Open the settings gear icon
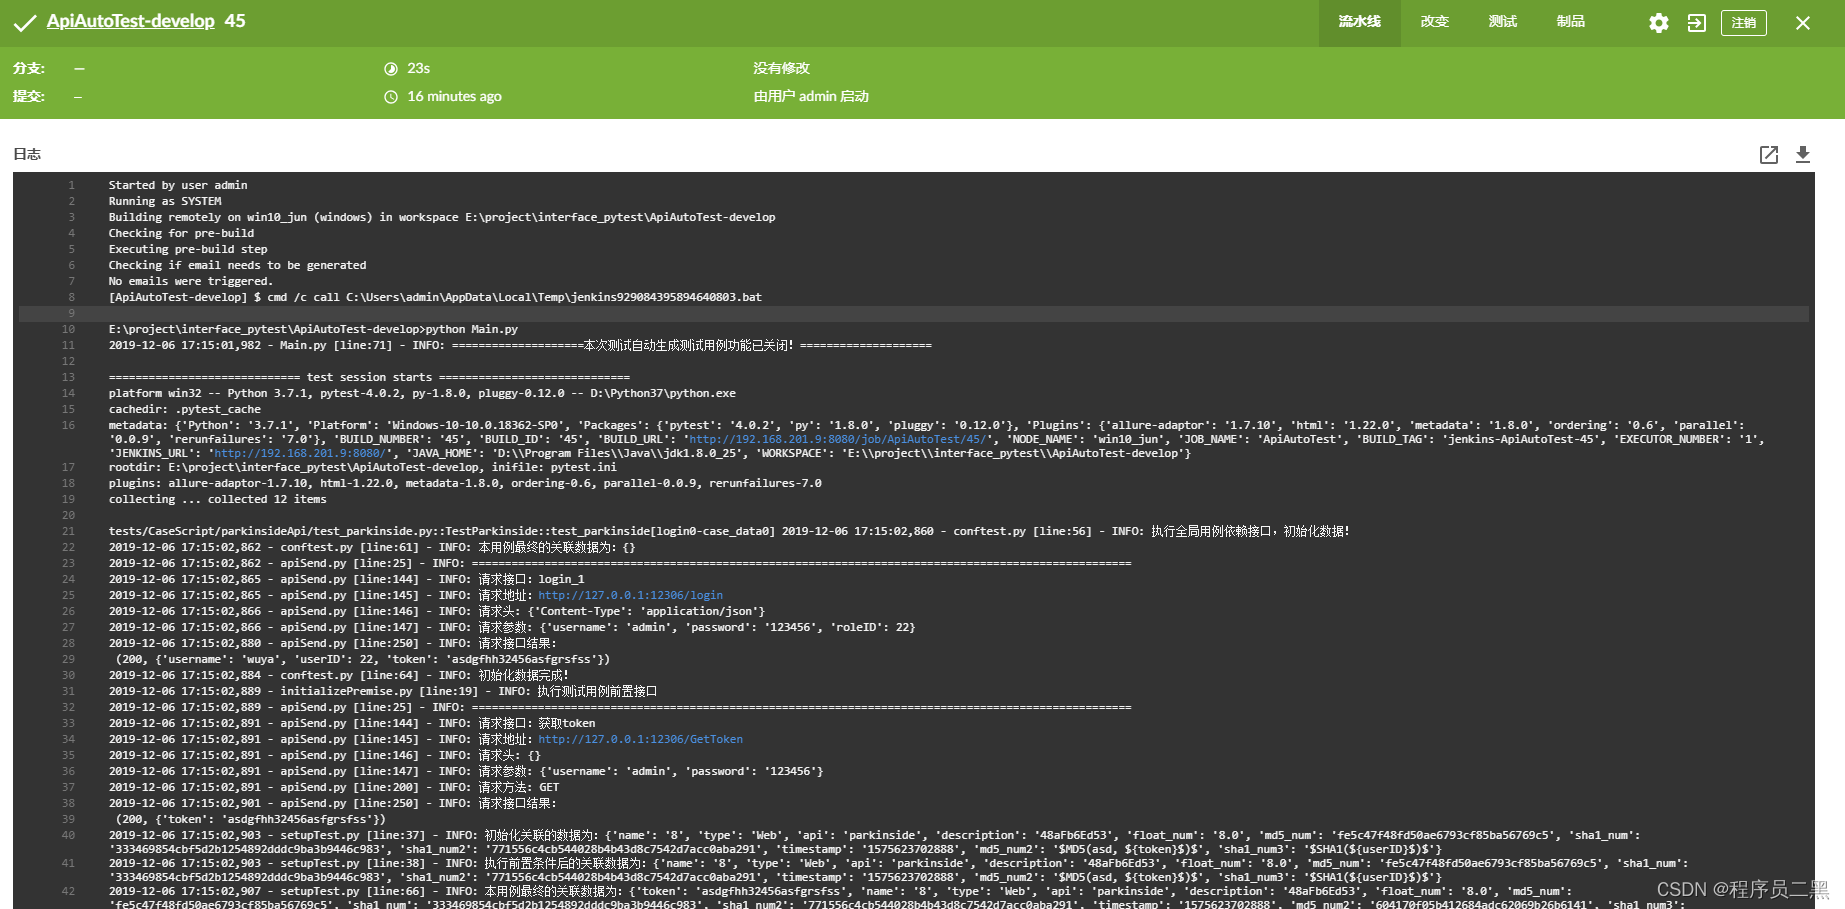Viewport: 1845px width, 909px height. pos(1658,23)
